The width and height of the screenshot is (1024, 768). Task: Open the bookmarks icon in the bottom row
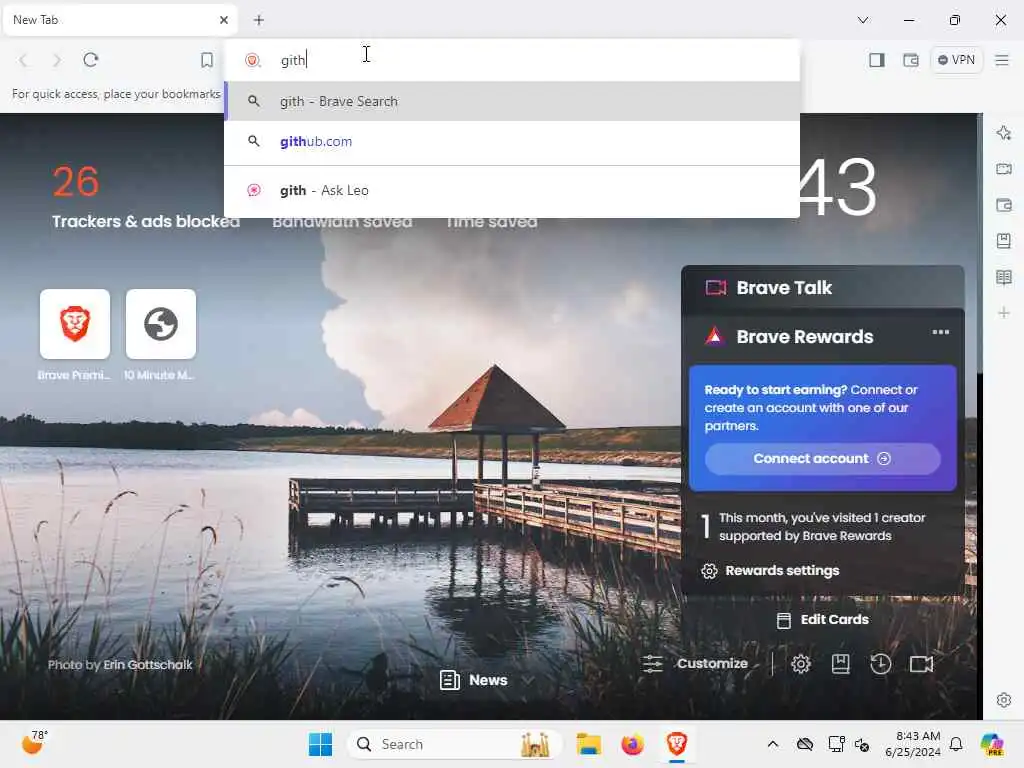click(x=840, y=664)
